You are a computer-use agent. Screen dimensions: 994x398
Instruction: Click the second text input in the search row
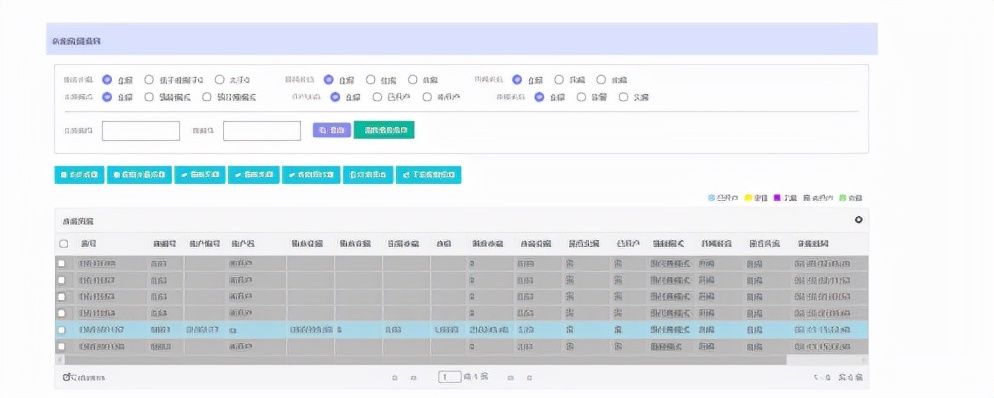(262, 131)
